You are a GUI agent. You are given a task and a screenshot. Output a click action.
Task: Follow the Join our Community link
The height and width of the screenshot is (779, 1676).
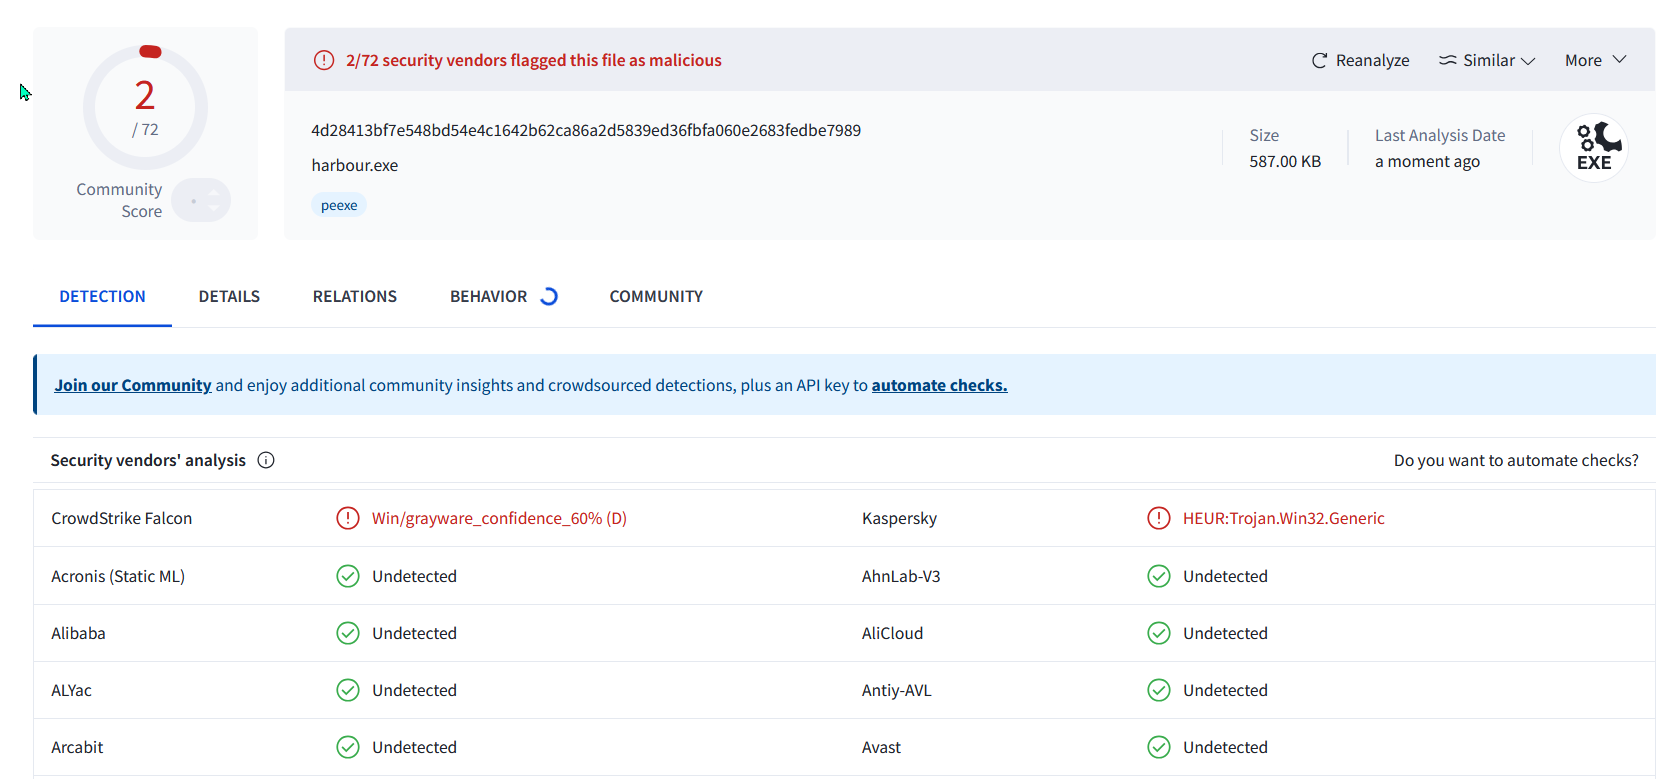(x=133, y=385)
